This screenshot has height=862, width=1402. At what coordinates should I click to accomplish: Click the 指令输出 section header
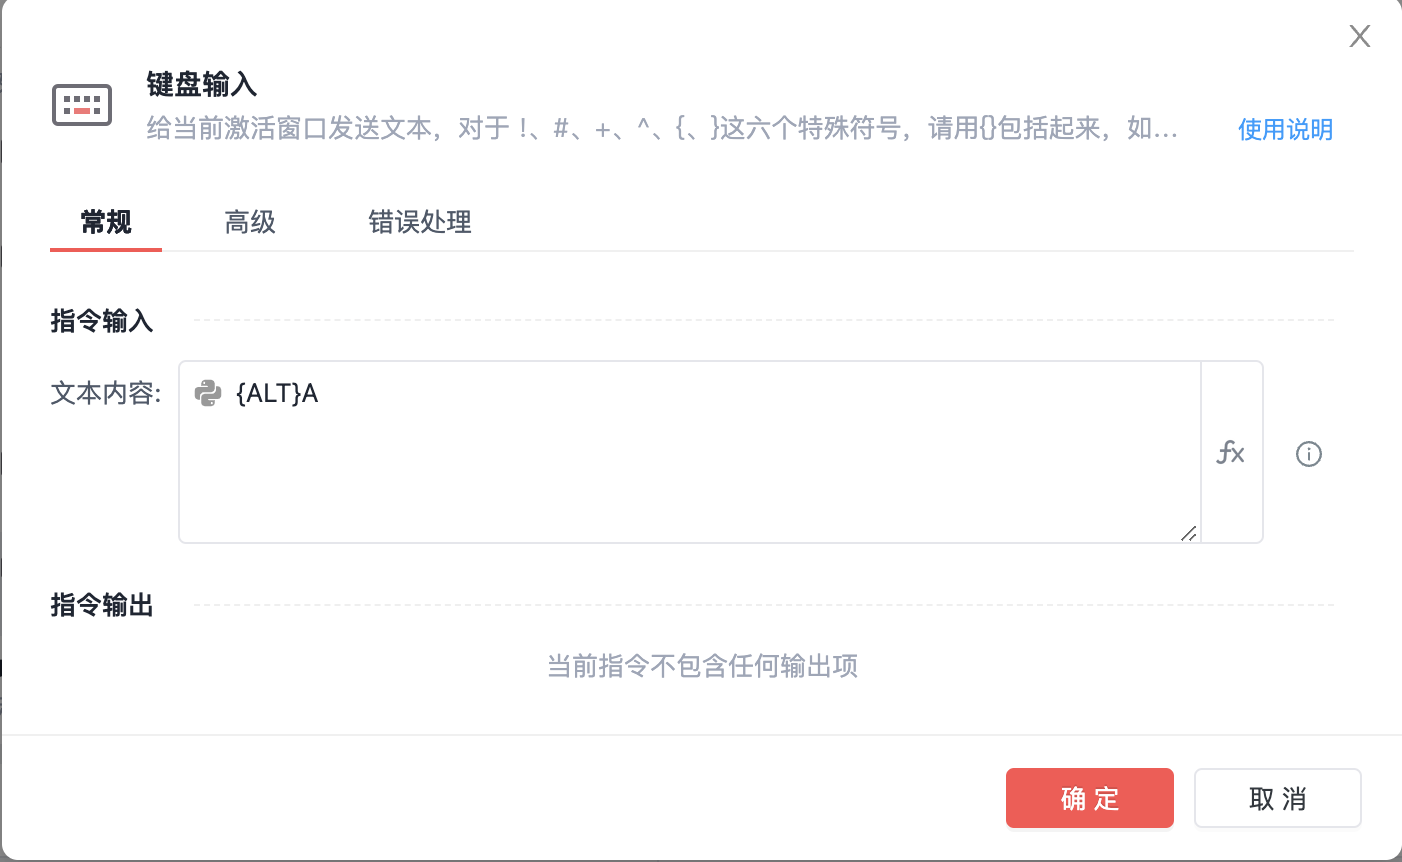pos(102,605)
